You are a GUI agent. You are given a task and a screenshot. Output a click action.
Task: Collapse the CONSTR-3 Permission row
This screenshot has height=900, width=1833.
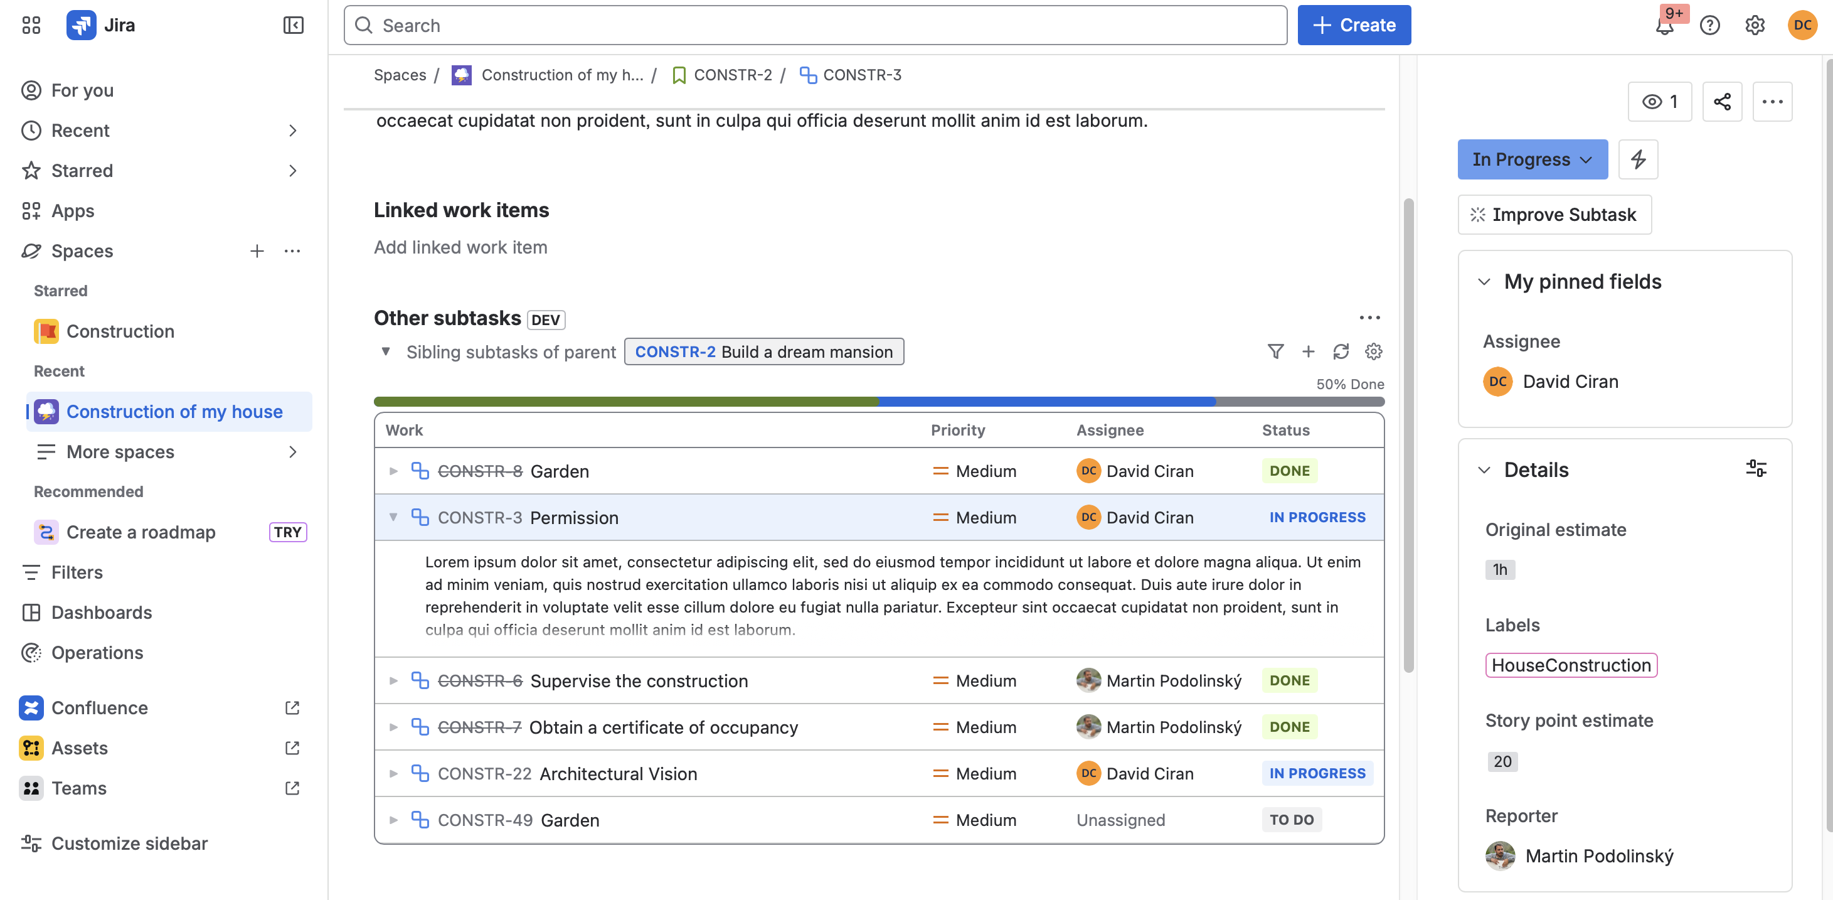(393, 517)
